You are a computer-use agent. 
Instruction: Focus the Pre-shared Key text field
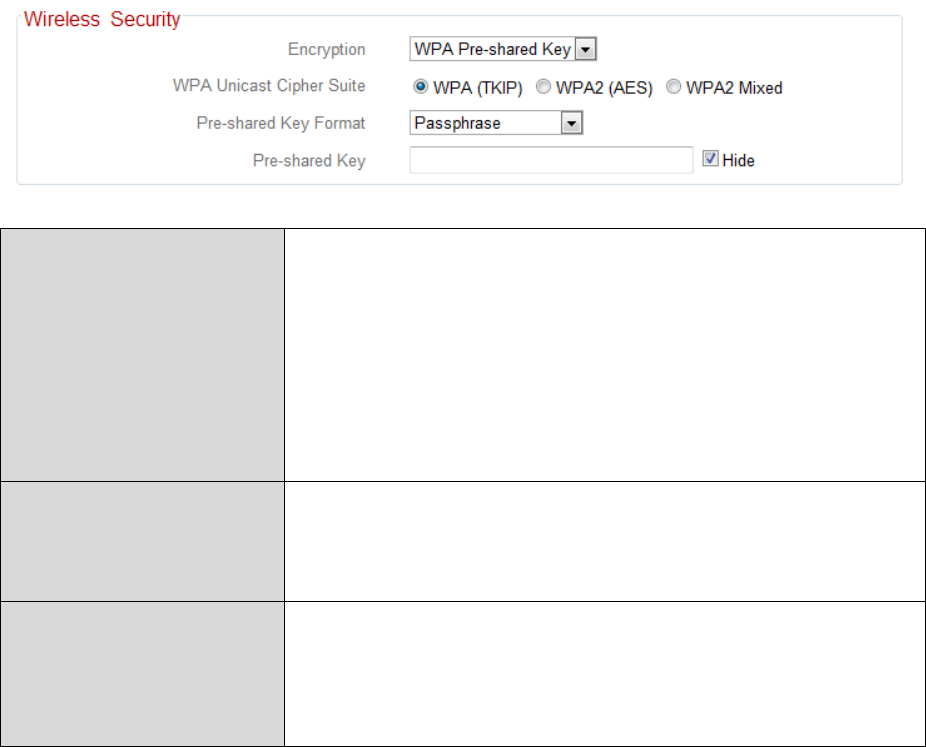click(551, 160)
